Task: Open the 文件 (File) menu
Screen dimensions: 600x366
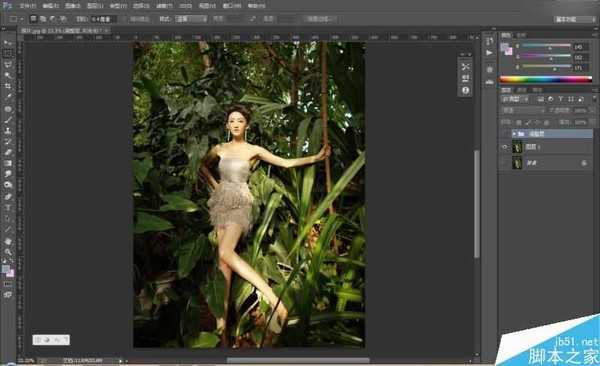Action: click(x=28, y=6)
